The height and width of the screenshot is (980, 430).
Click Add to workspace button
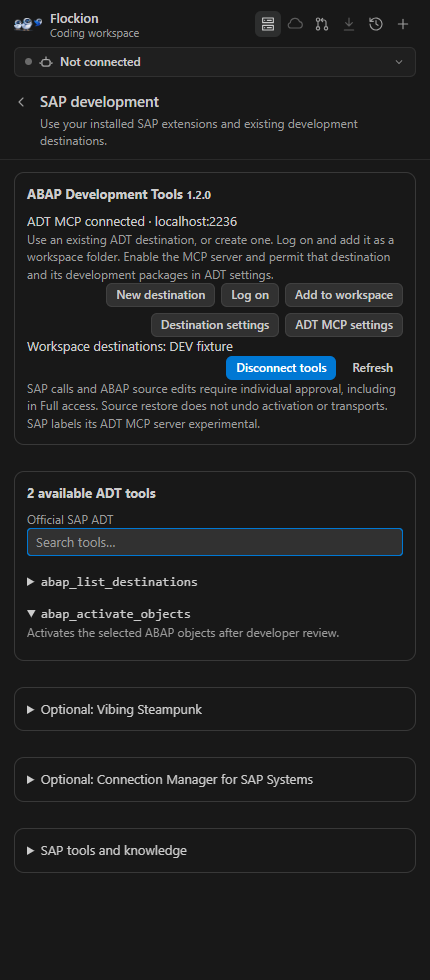344,295
